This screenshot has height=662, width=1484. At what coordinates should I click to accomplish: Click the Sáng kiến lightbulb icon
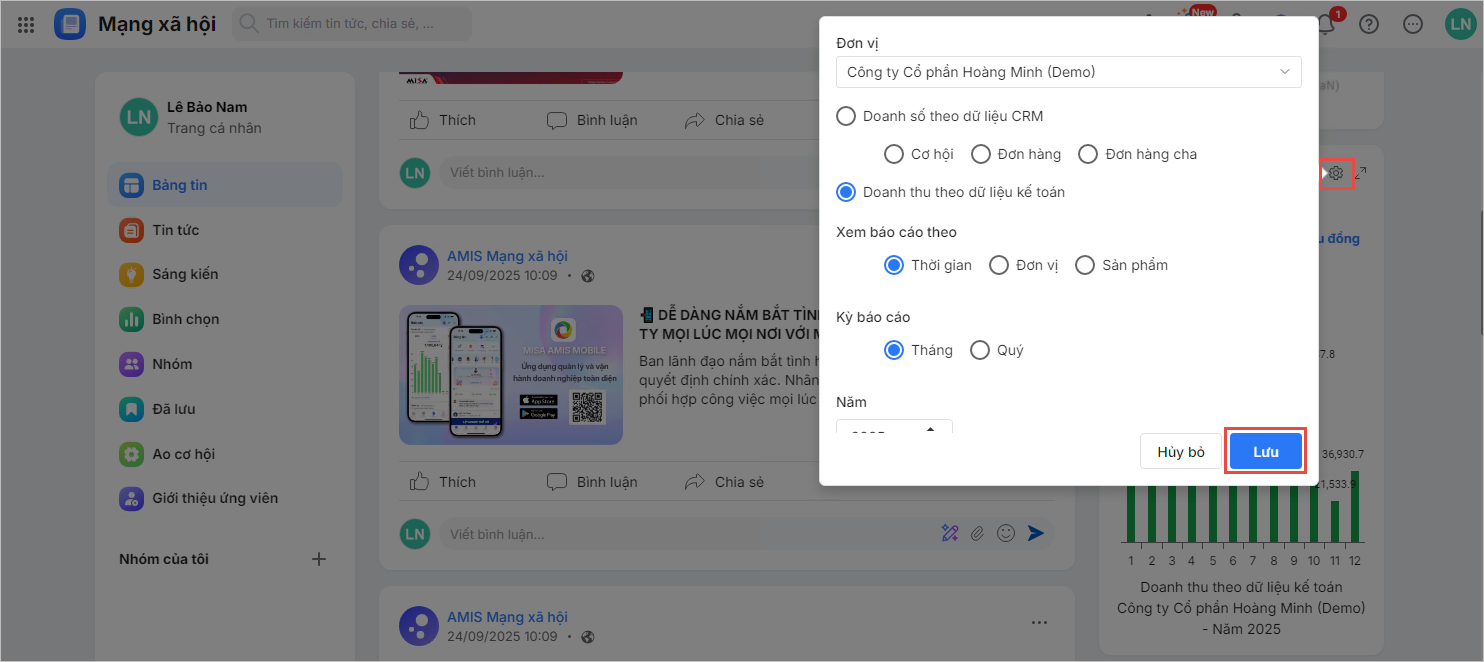pyautogui.click(x=131, y=274)
